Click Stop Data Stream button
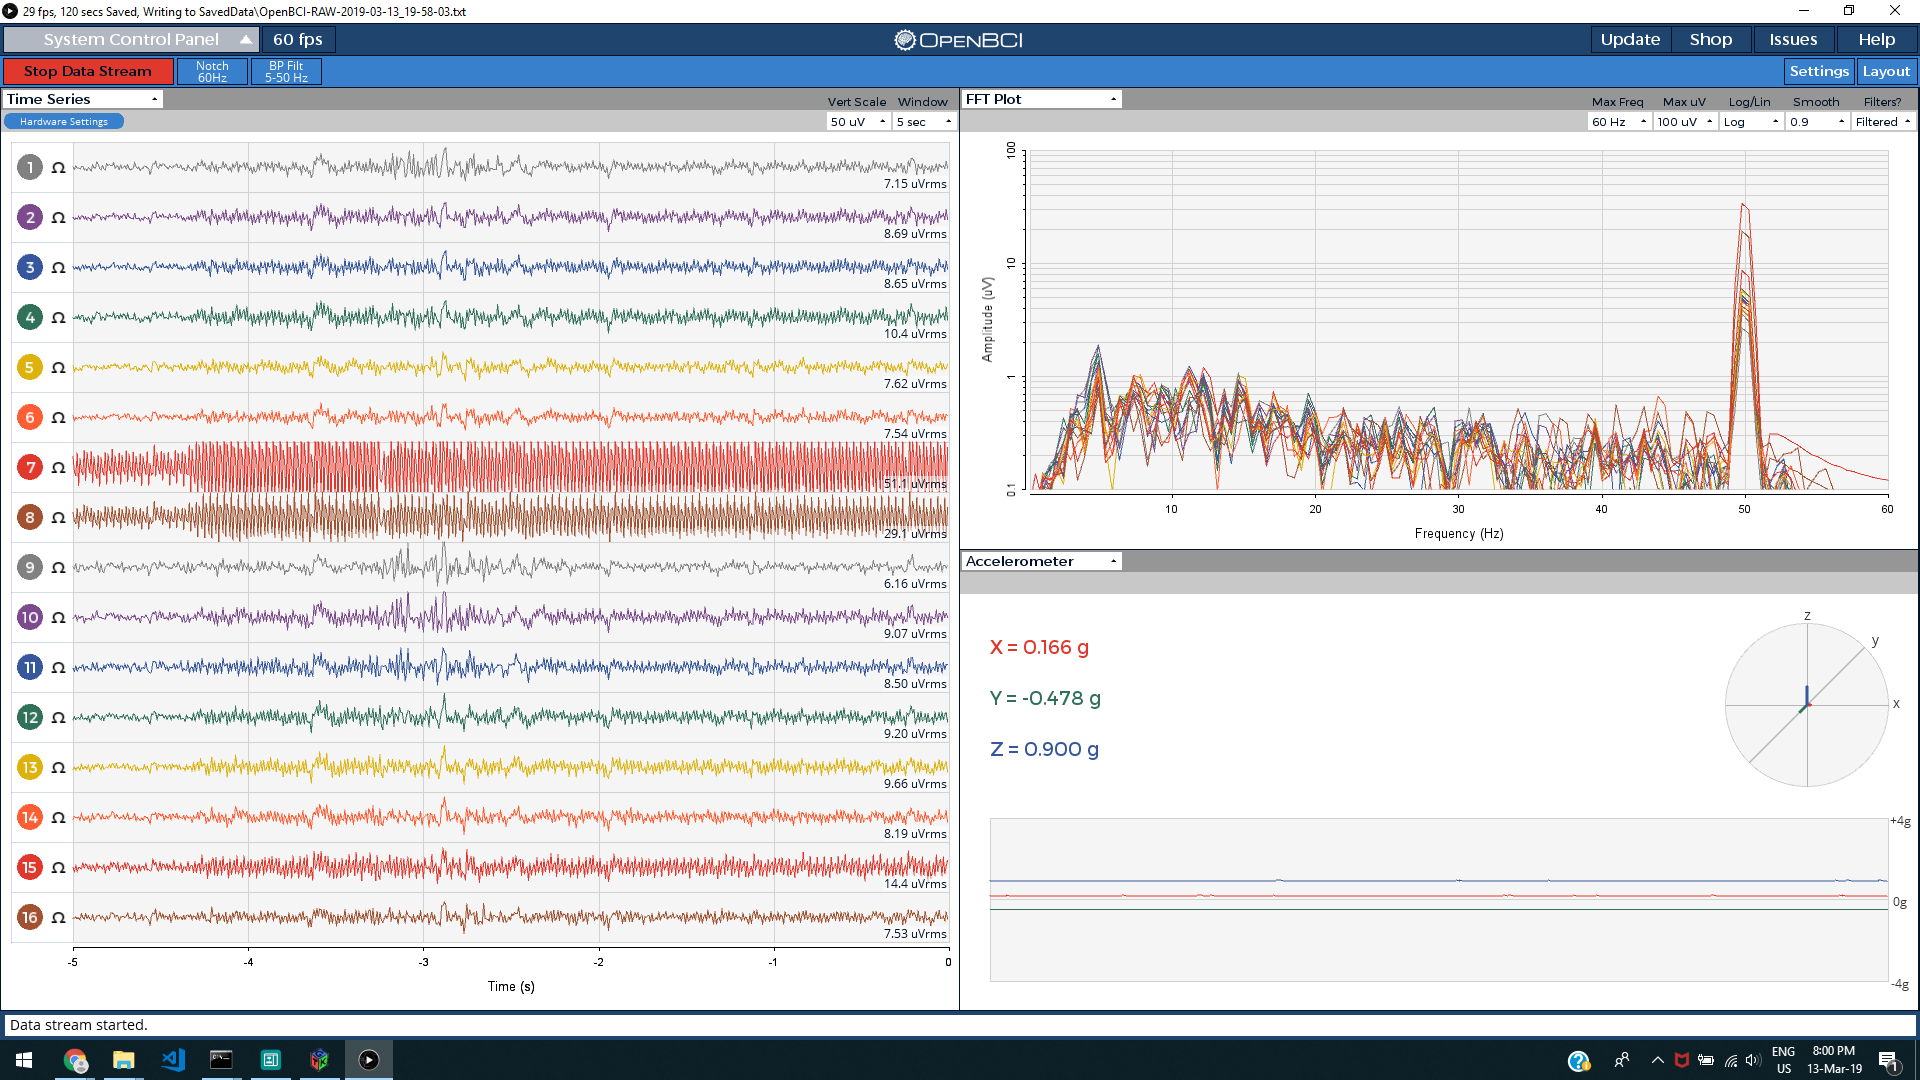 click(x=88, y=71)
